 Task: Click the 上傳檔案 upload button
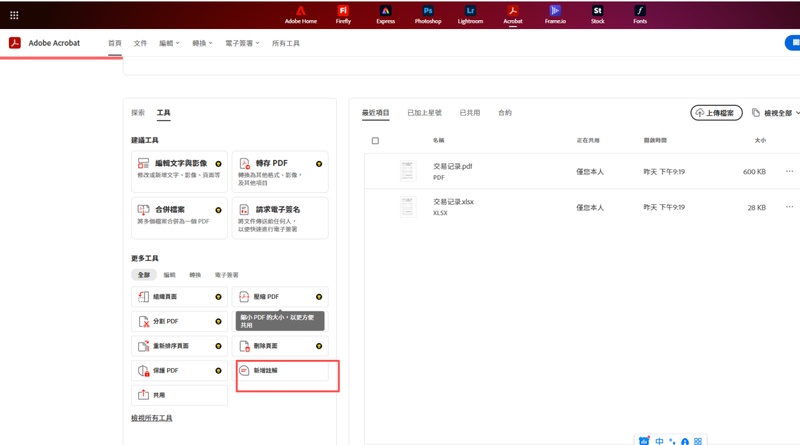pyautogui.click(x=716, y=113)
